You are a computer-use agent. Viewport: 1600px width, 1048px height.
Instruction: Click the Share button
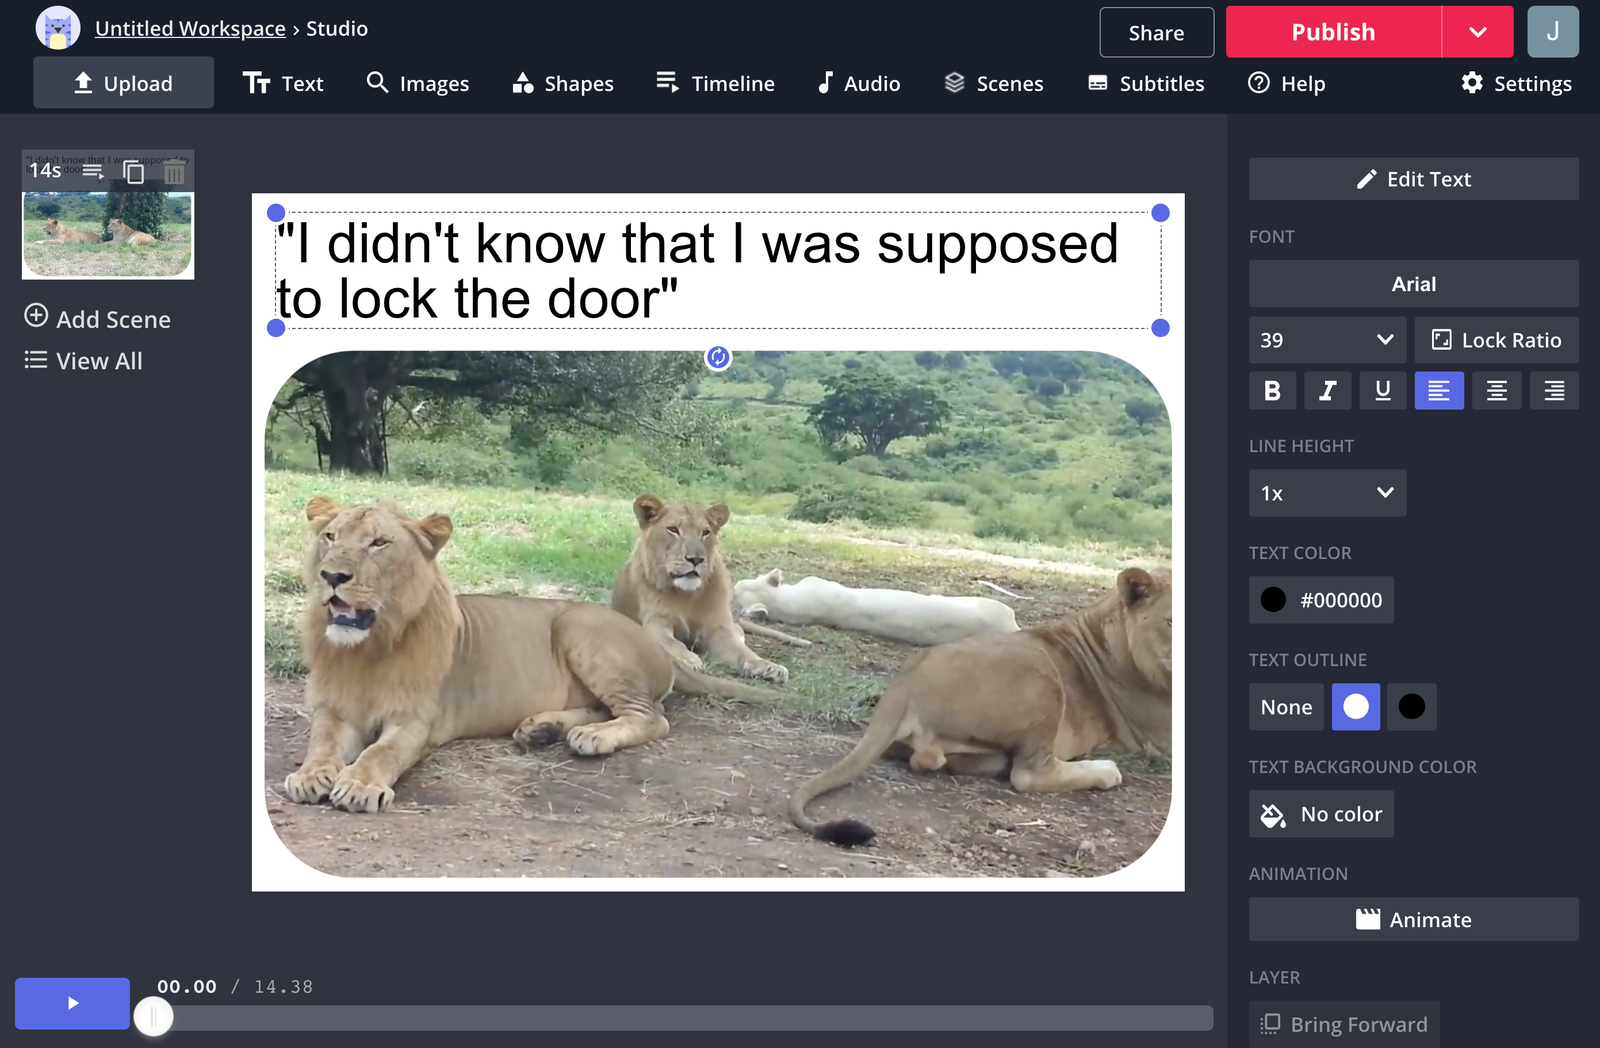[x=1156, y=31]
